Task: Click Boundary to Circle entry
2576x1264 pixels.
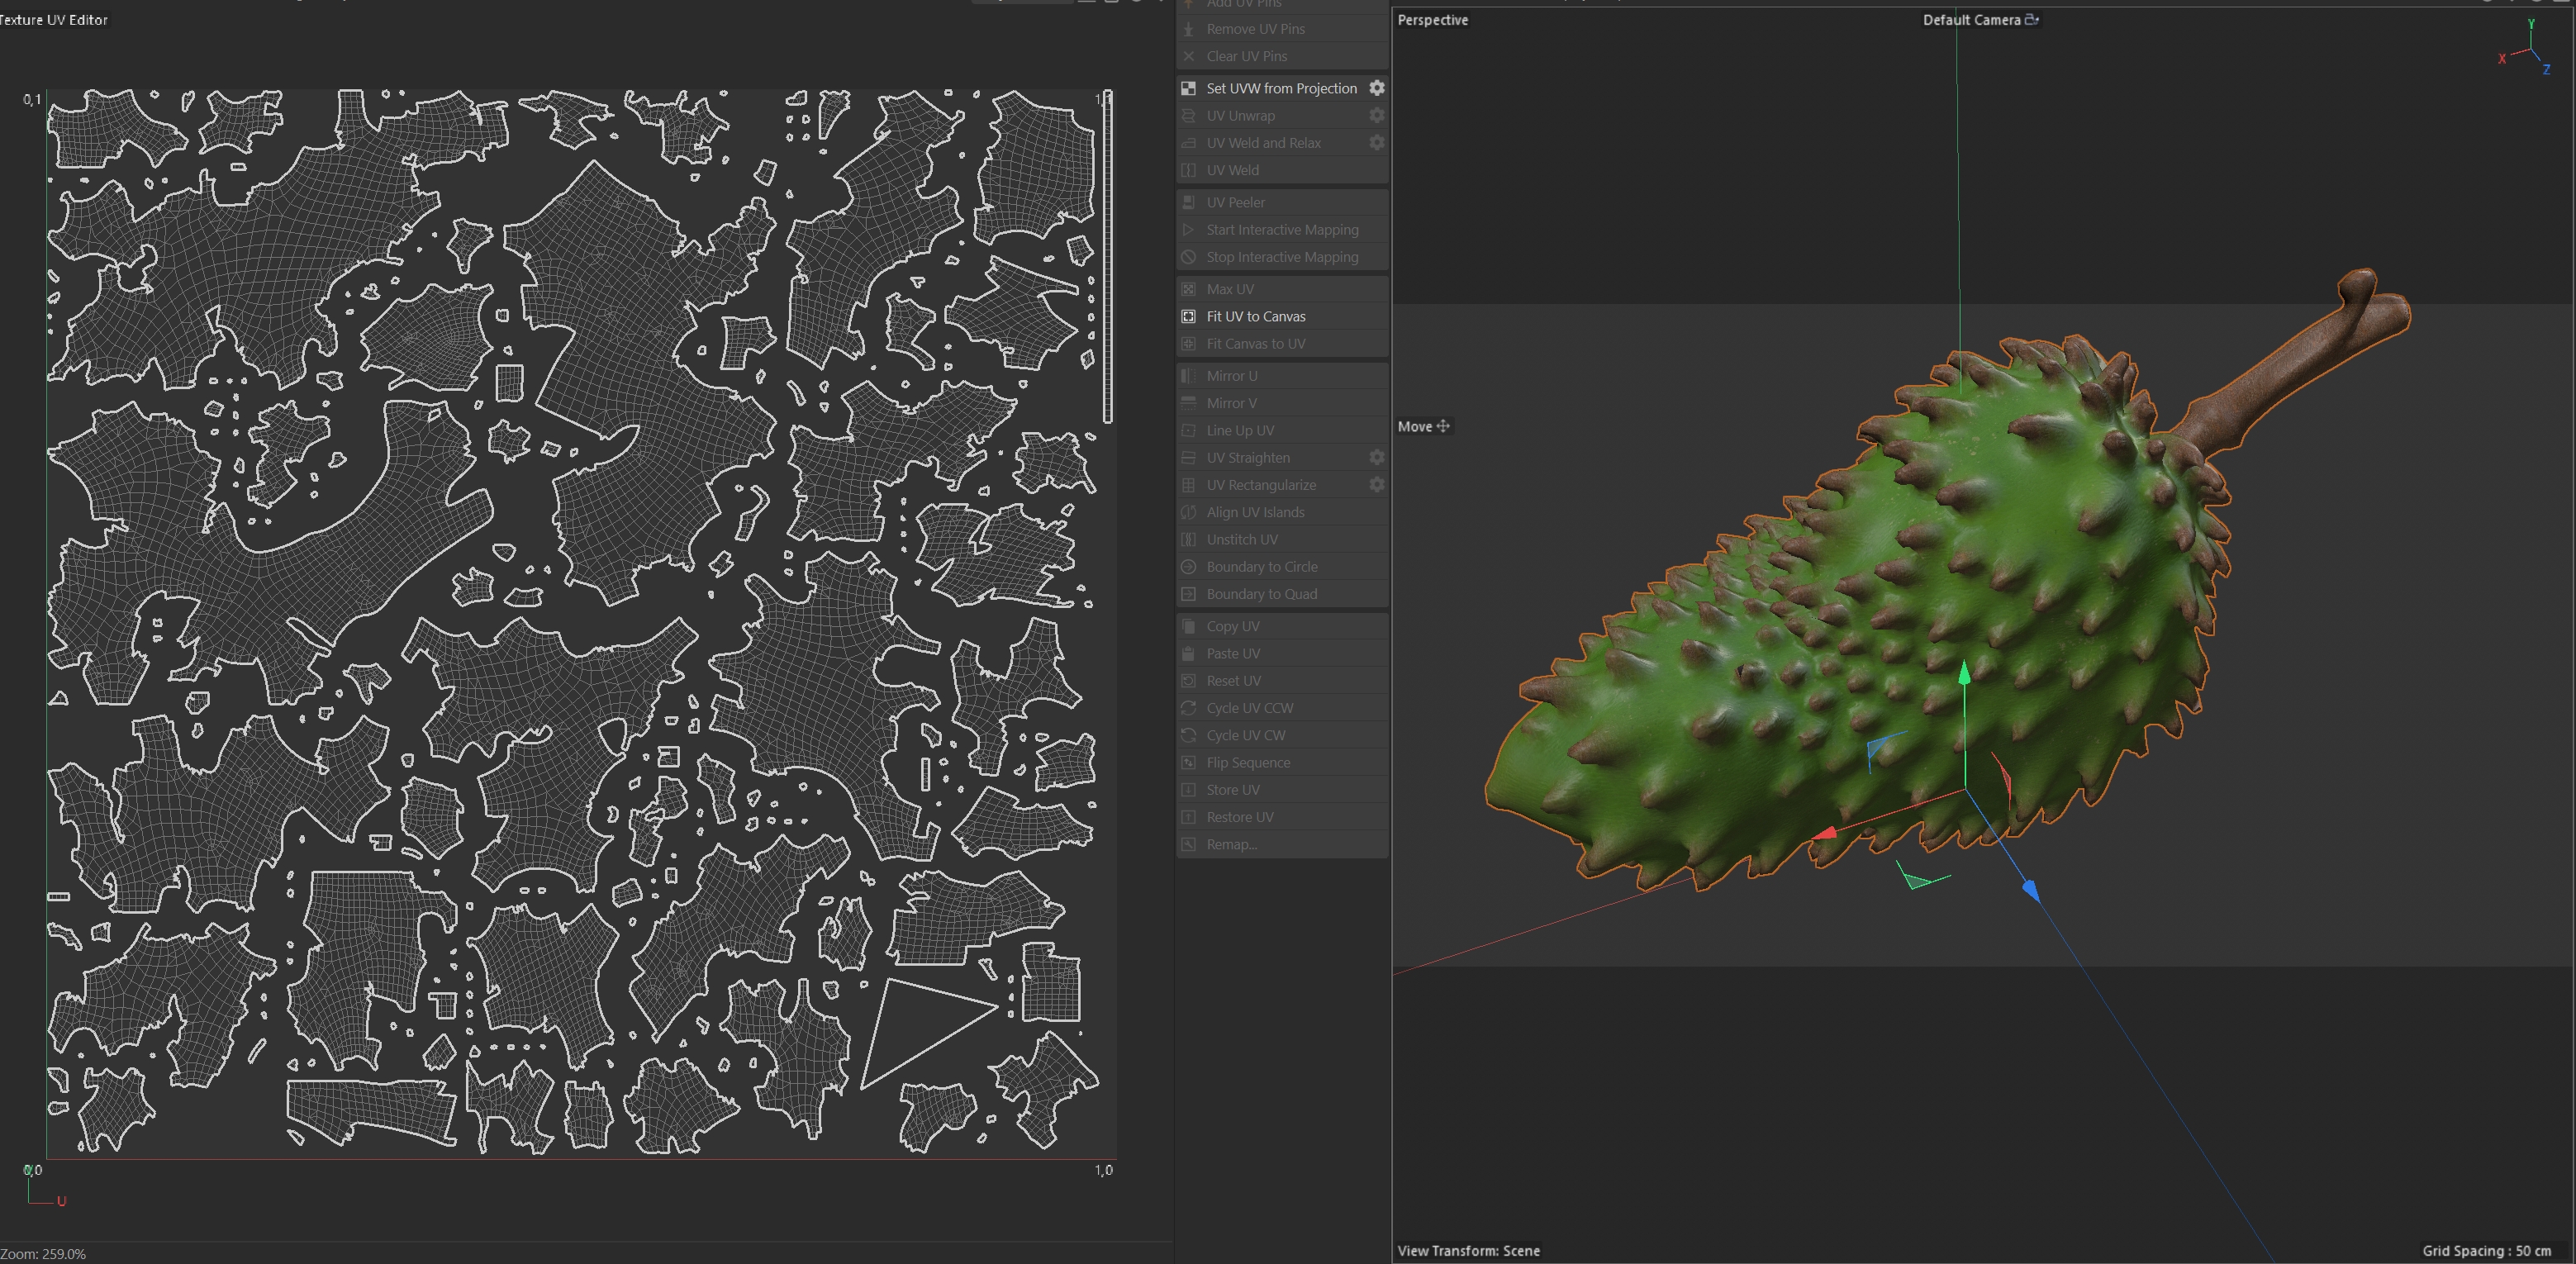Action: pyautogui.click(x=1261, y=567)
